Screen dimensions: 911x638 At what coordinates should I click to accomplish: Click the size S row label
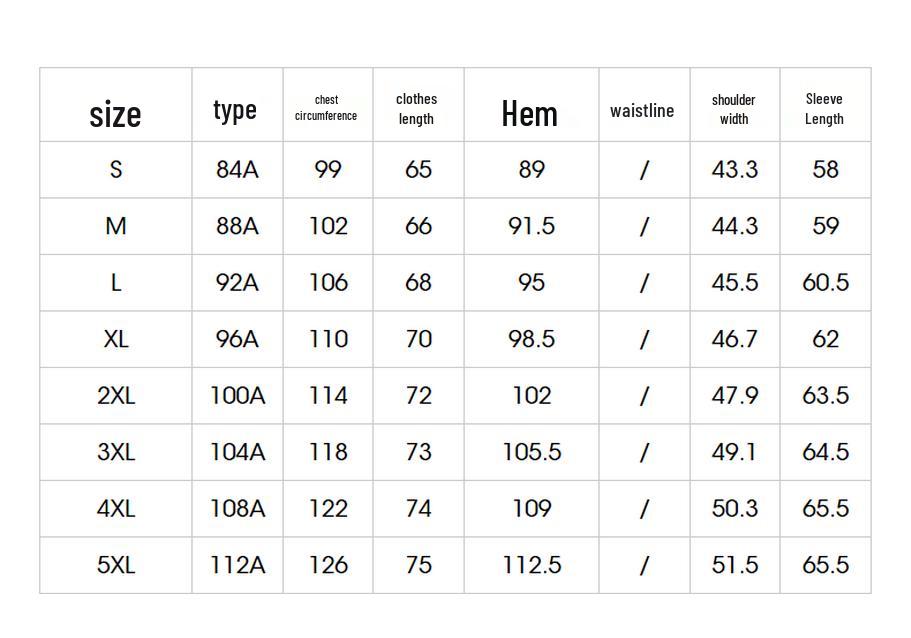(116, 170)
